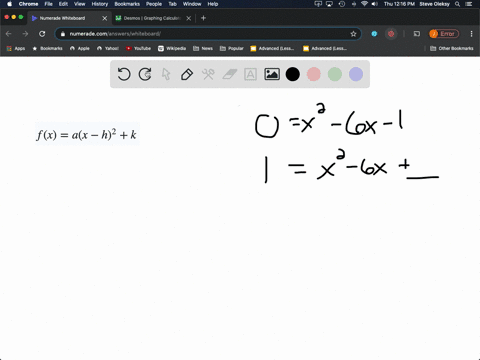Viewport: 480px width, 360px height.
Task: Choose the pink pen color
Action: 314,74
